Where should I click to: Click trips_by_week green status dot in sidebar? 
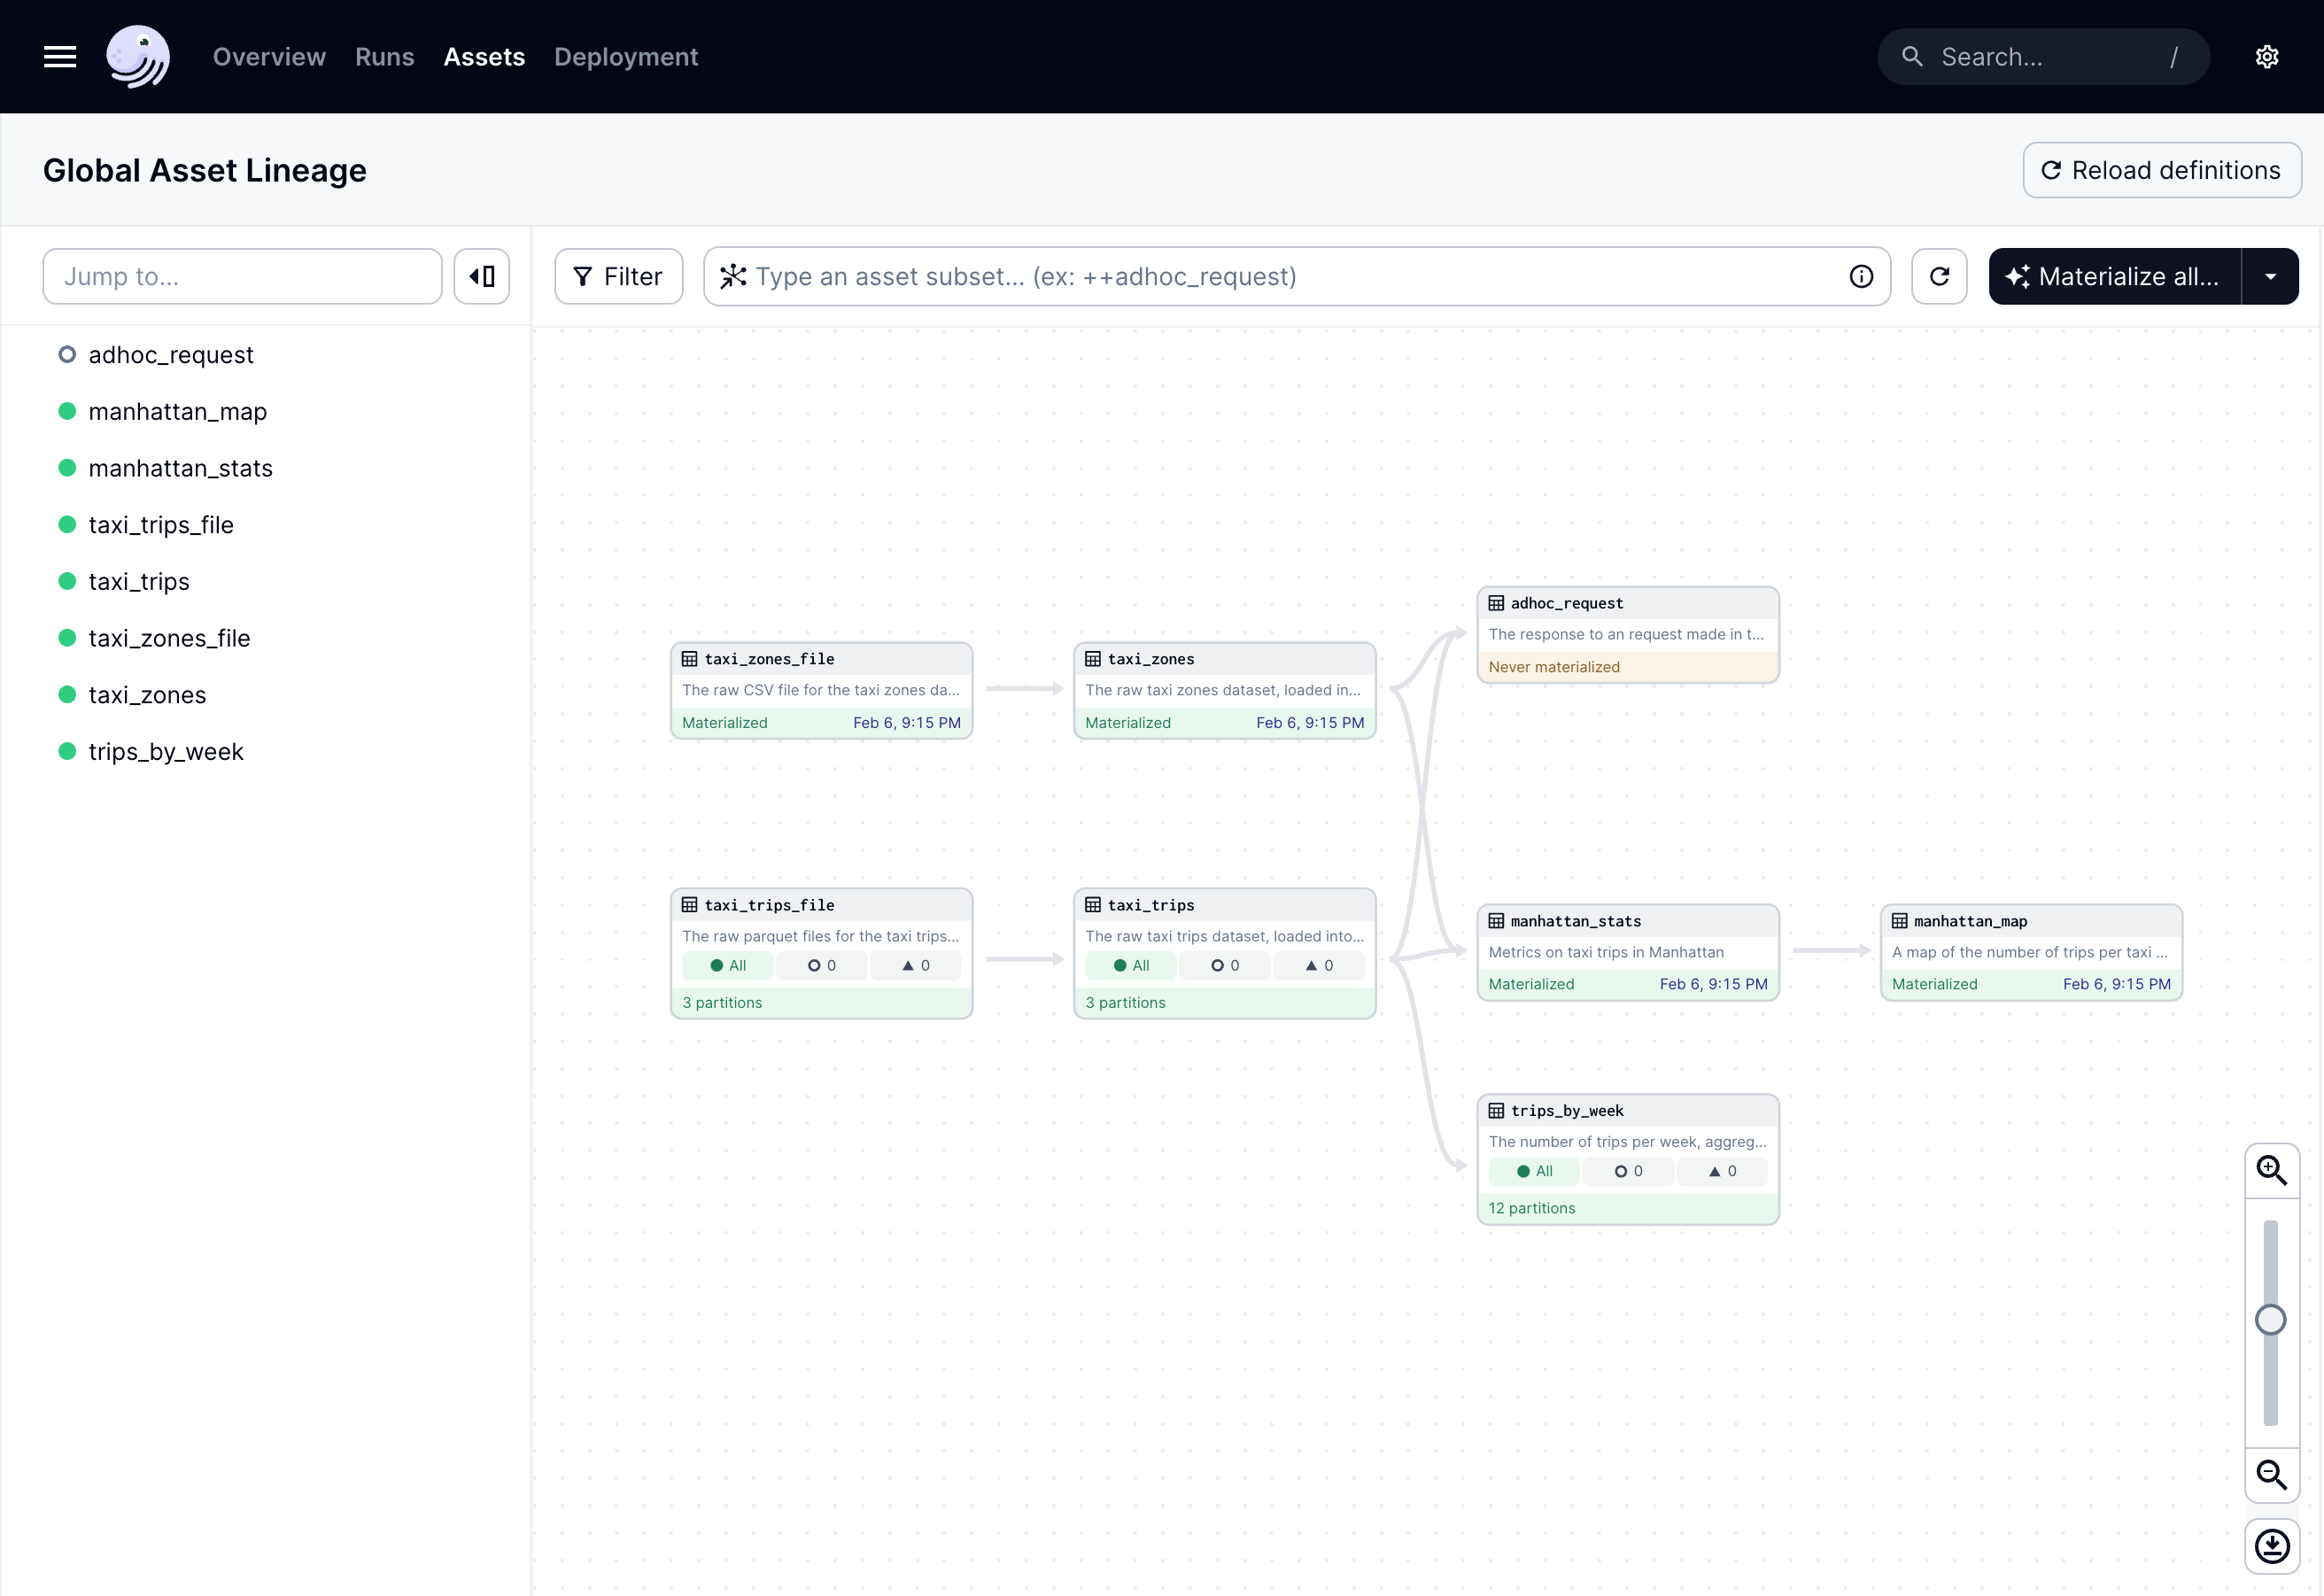tap(67, 751)
